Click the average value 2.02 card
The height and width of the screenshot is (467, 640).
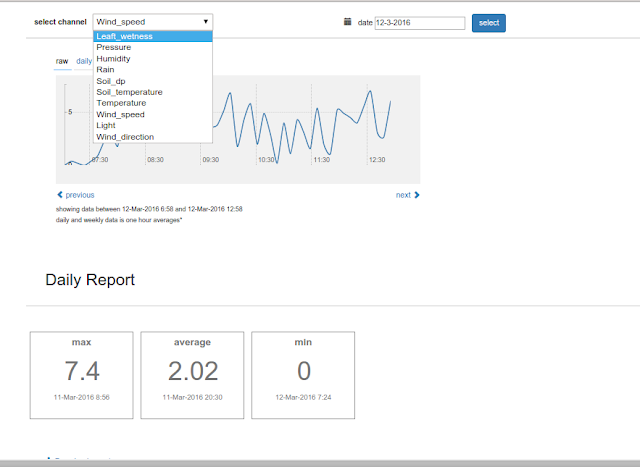[x=192, y=375]
